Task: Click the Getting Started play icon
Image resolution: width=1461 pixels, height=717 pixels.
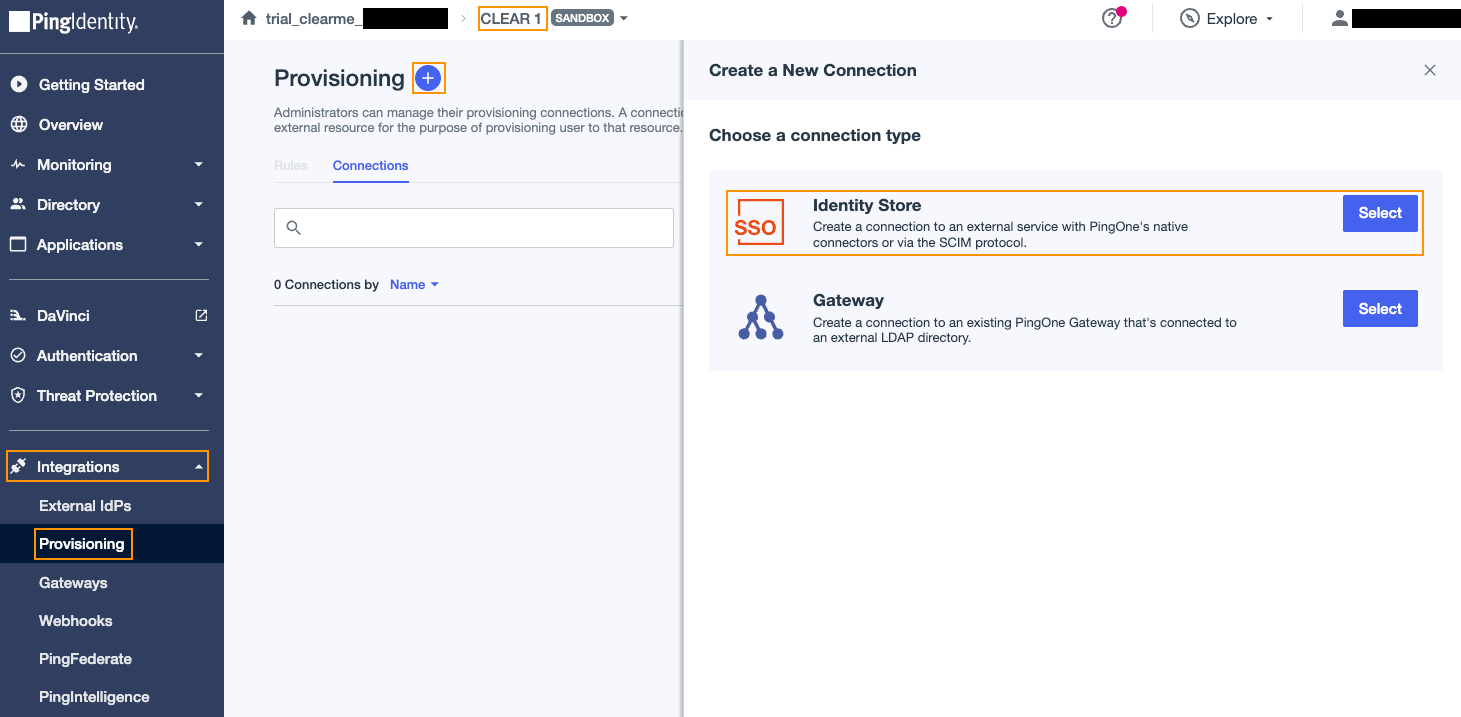Action: 18,85
